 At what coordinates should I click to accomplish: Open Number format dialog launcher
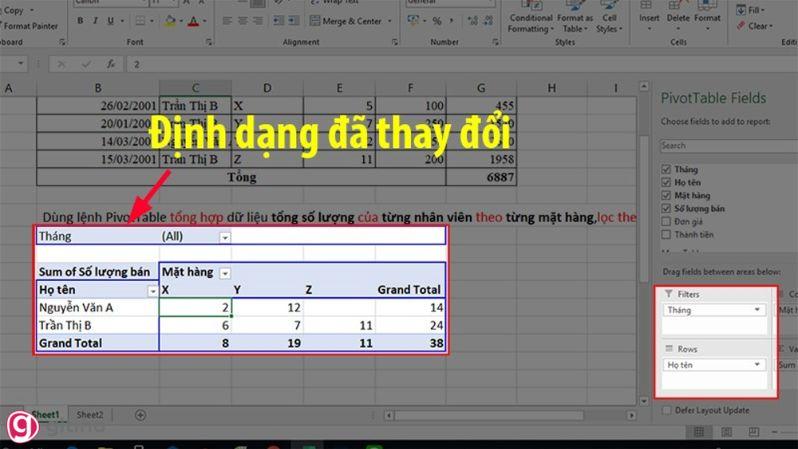[x=496, y=42]
